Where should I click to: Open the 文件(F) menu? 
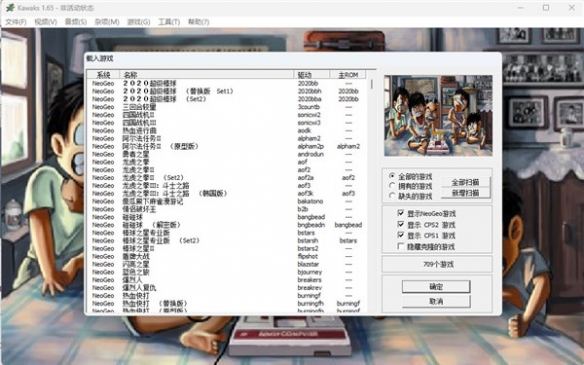coord(16,22)
